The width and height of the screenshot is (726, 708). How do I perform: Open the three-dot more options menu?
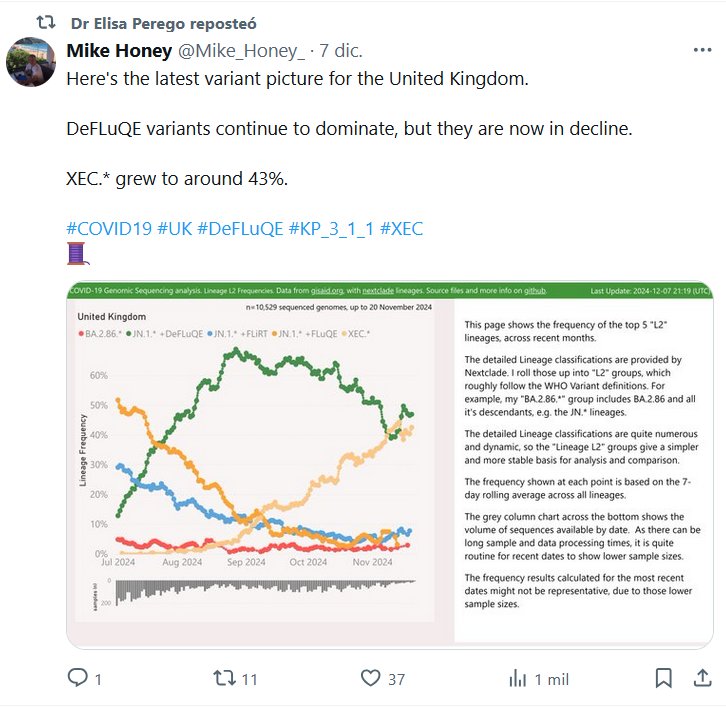(701, 50)
